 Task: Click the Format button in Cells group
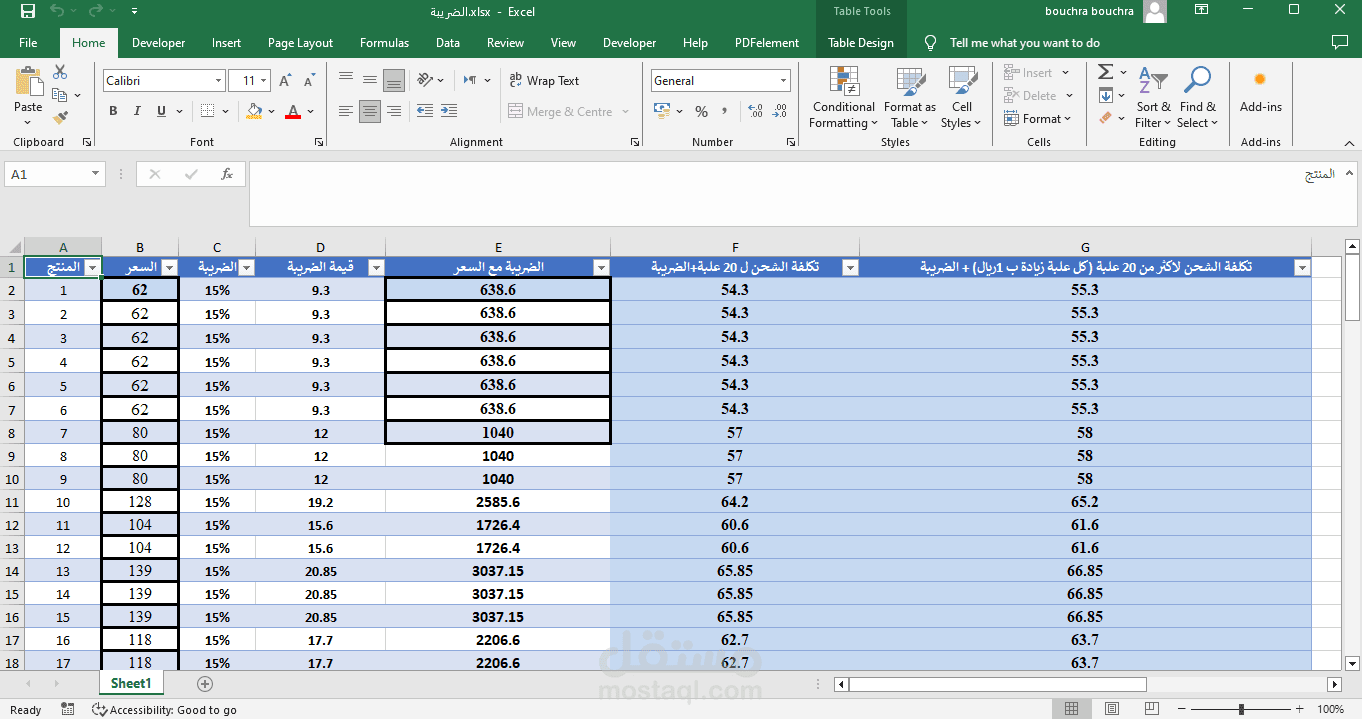[1037, 119]
